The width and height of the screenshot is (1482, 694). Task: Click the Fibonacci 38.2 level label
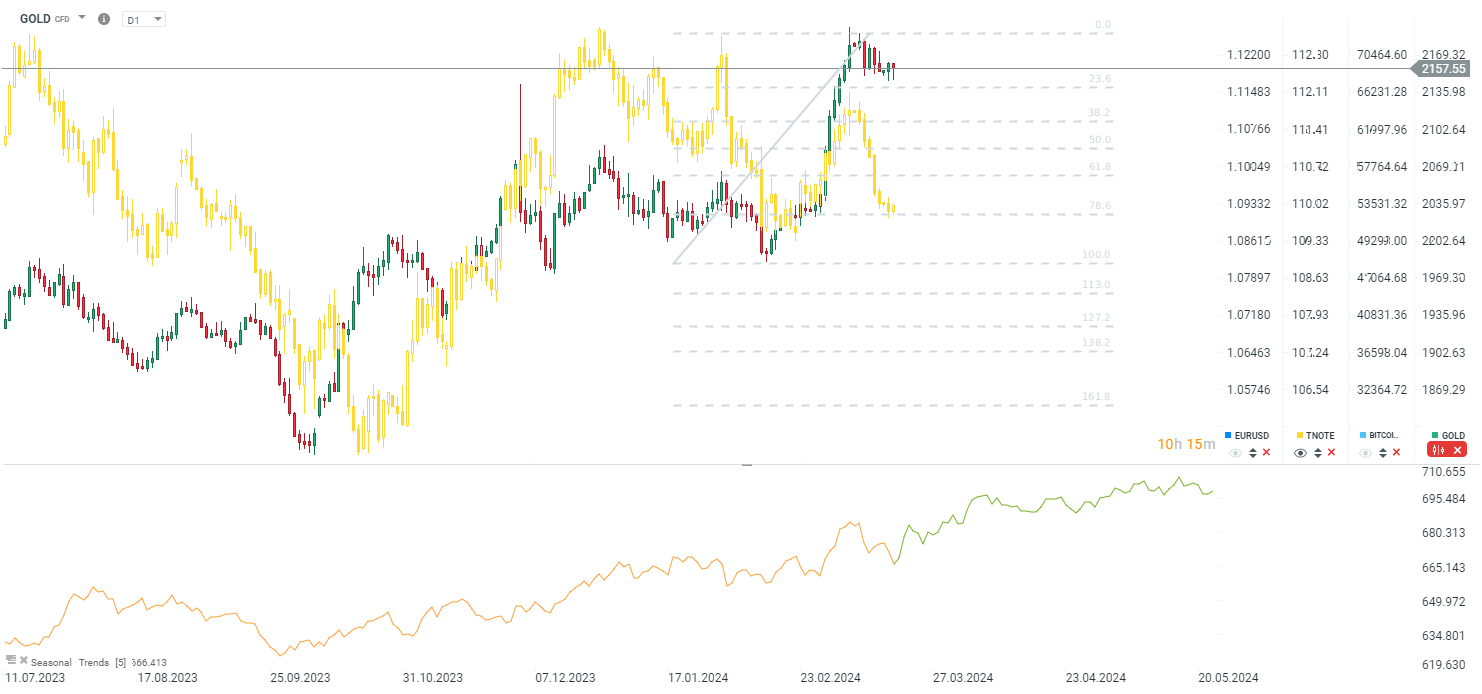(x=1100, y=112)
